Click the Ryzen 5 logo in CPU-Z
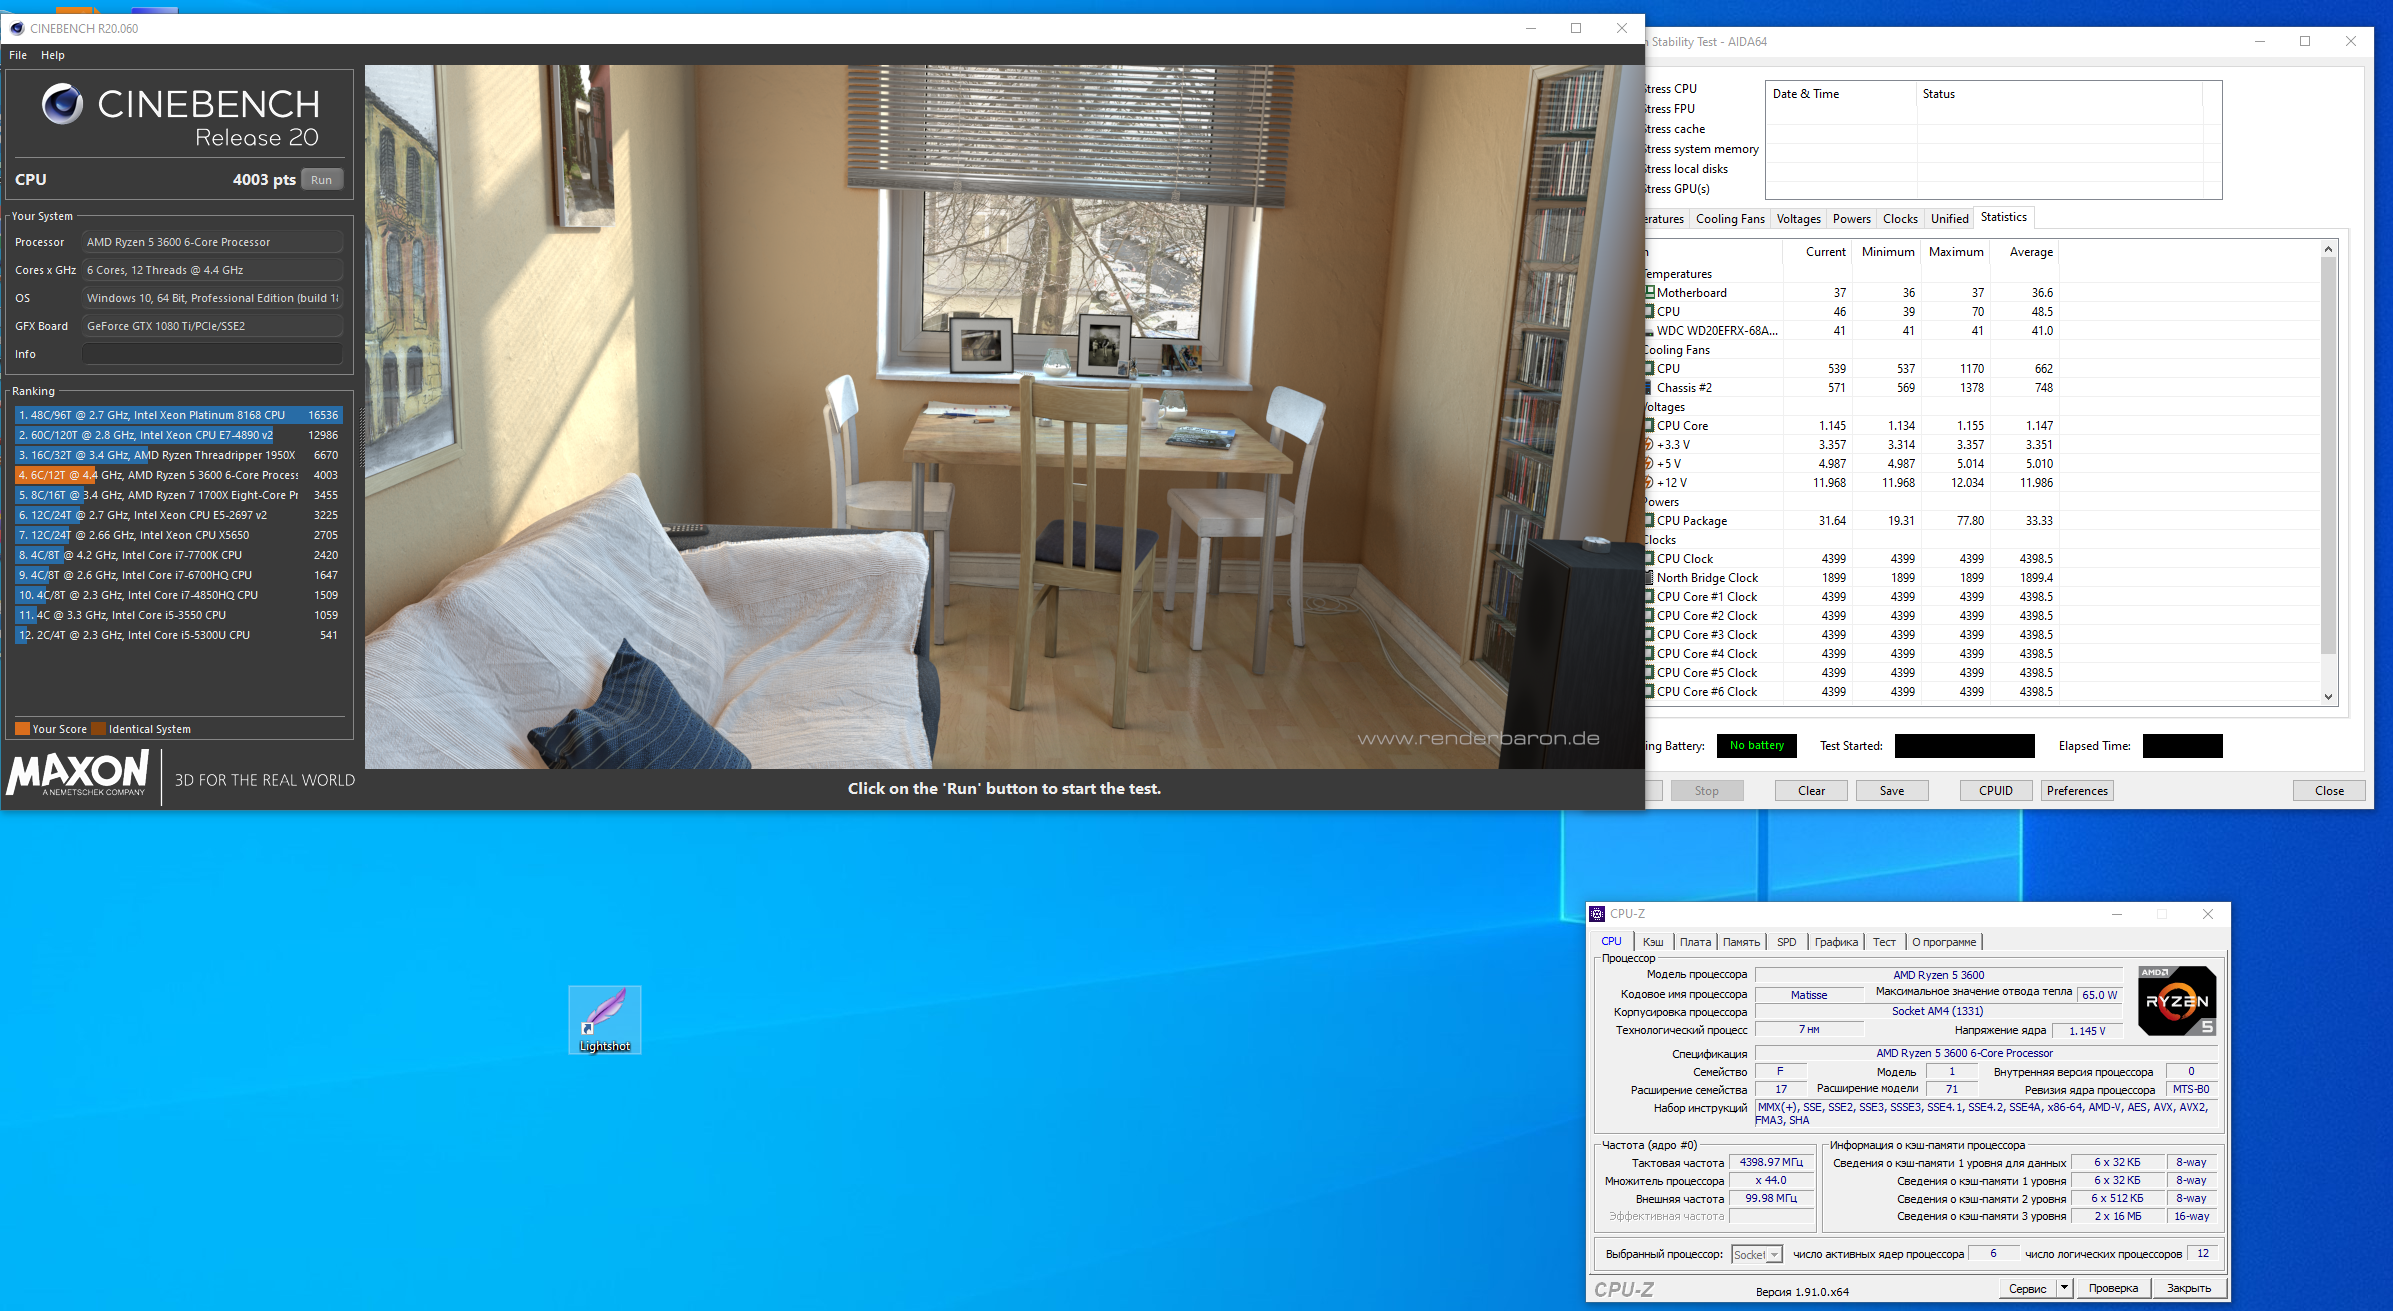 [2177, 1001]
